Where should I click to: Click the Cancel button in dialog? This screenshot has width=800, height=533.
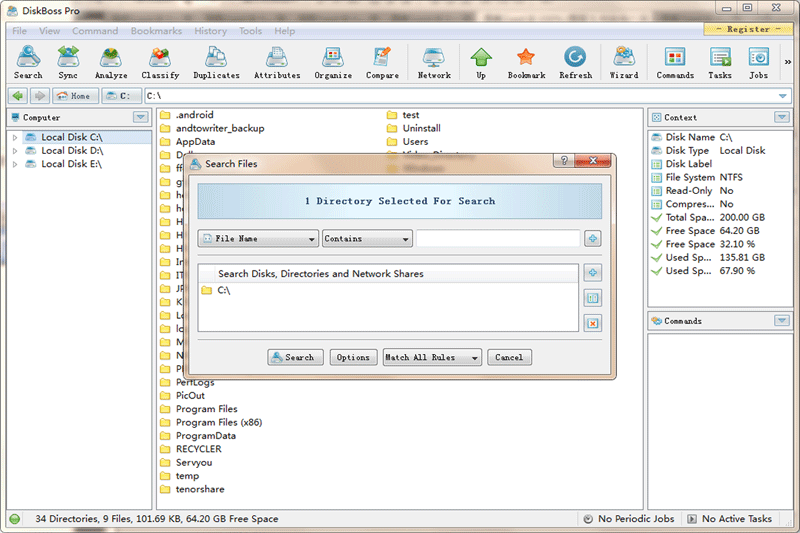point(509,357)
